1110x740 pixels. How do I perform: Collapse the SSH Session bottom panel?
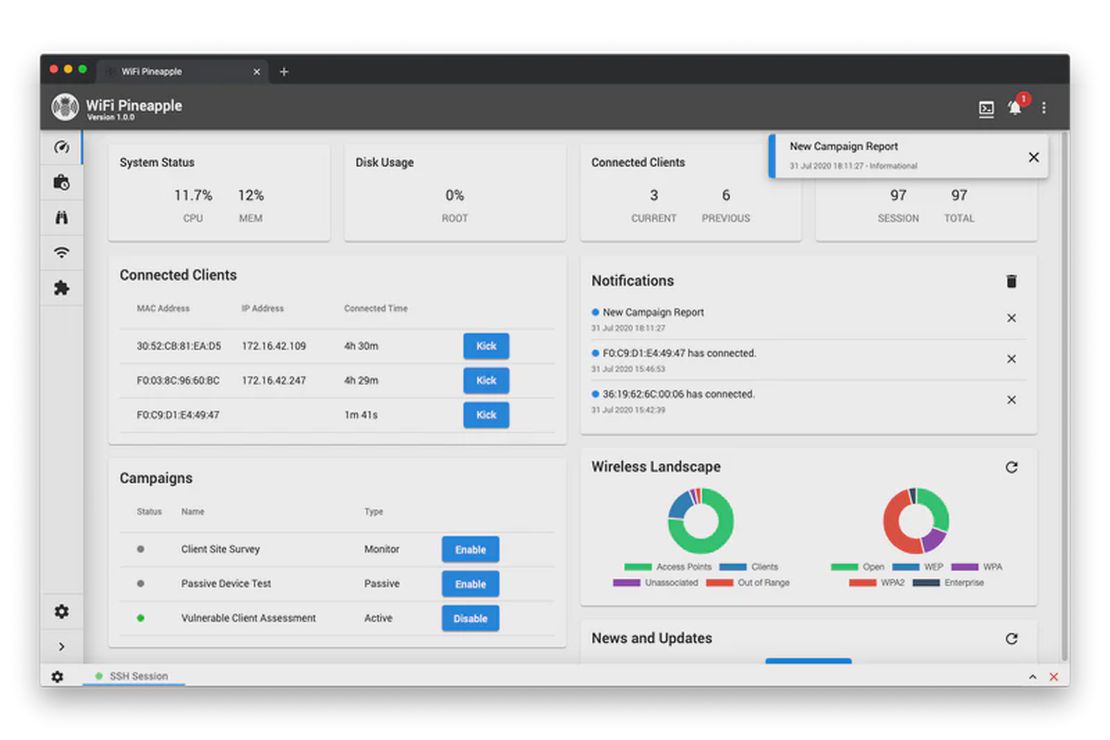click(1033, 676)
